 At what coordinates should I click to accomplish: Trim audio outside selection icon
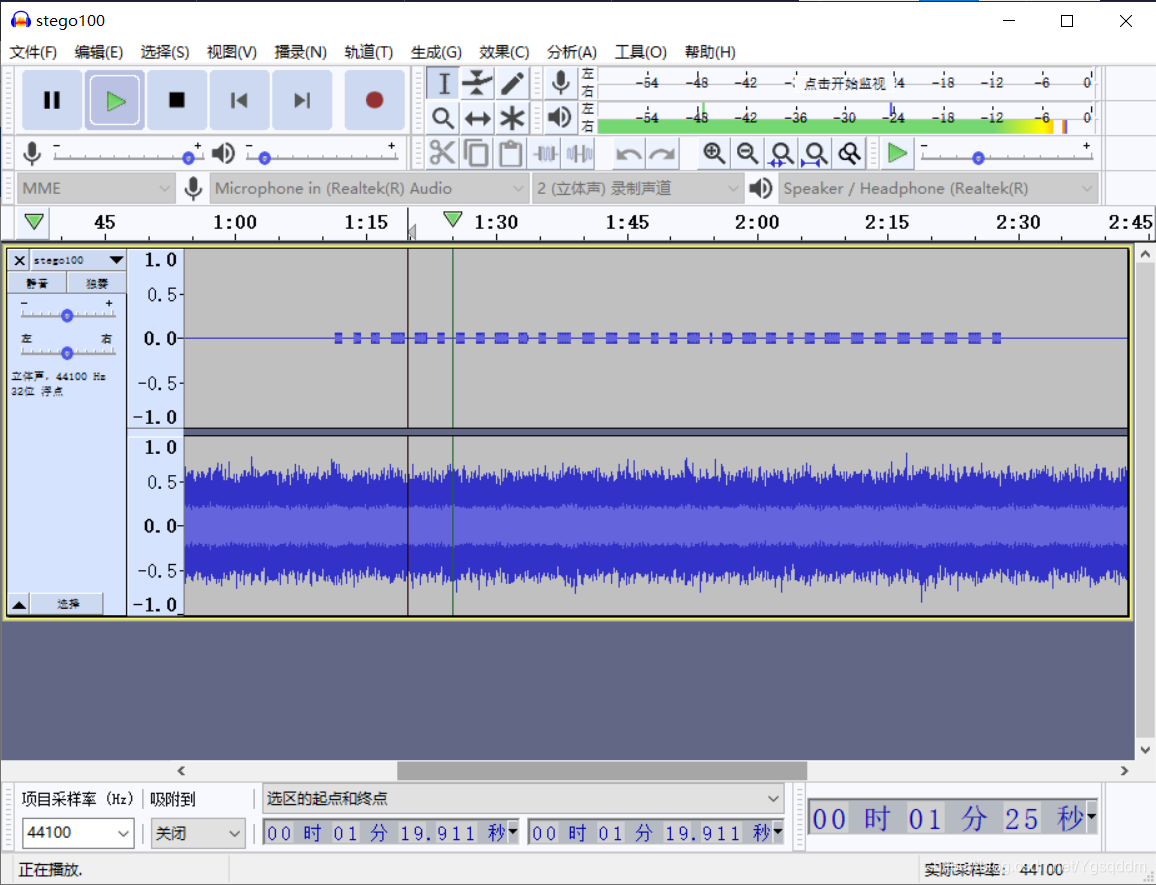[x=546, y=153]
